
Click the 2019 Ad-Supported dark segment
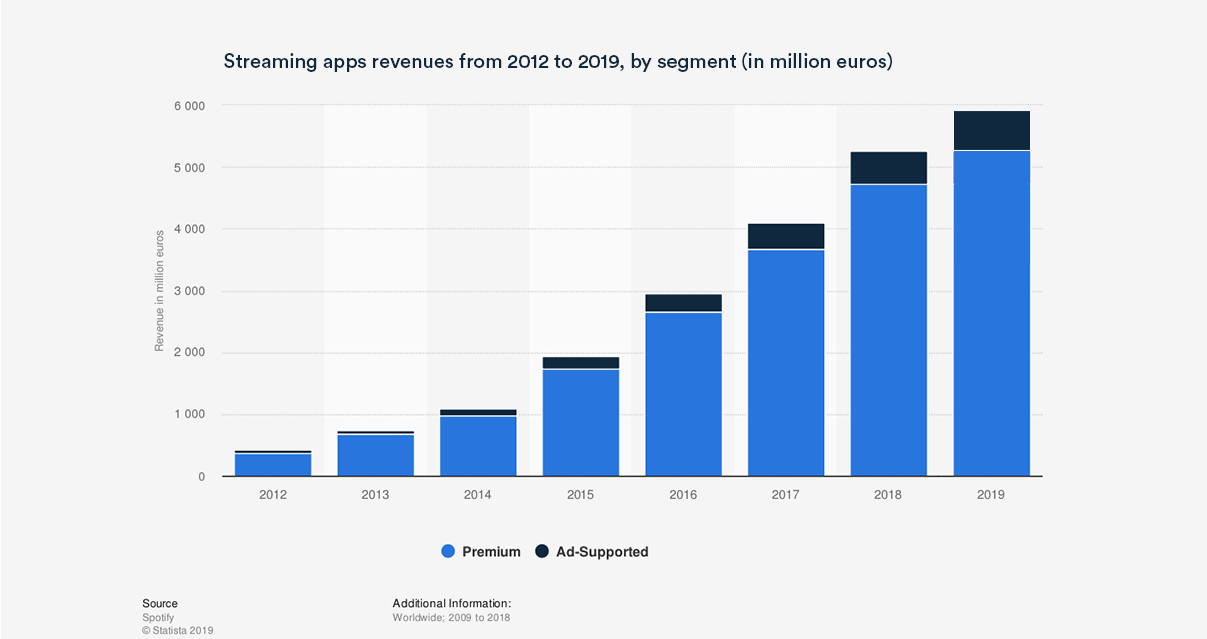click(992, 130)
